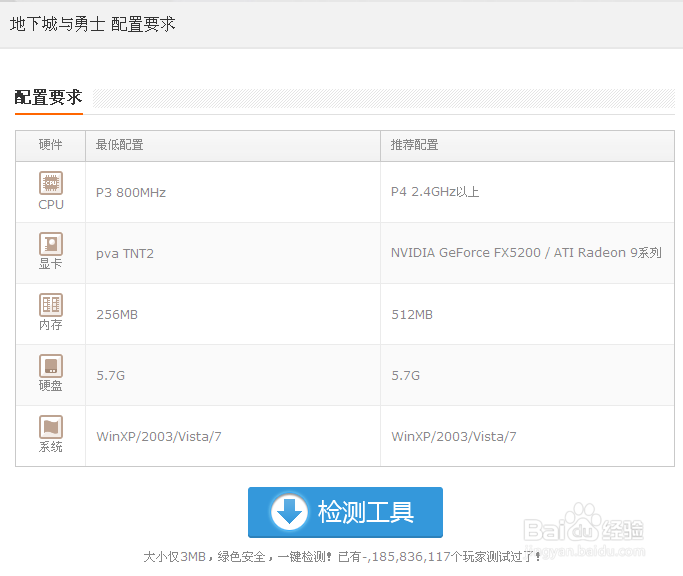The width and height of the screenshot is (683, 576).
Task: Click the 系统 label text
Action: click(x=51, y=447)
